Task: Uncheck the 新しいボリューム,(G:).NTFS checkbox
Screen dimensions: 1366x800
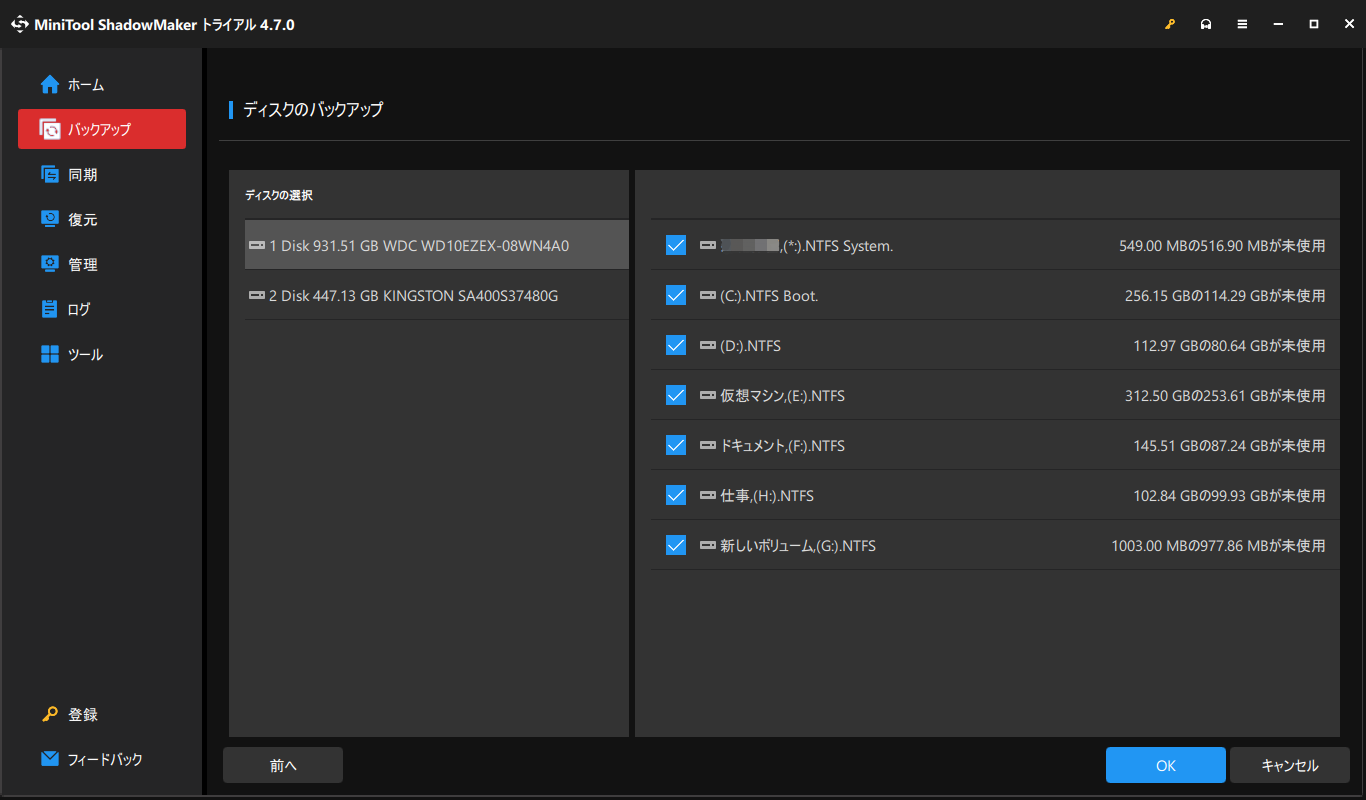Action: click(676, 545)
